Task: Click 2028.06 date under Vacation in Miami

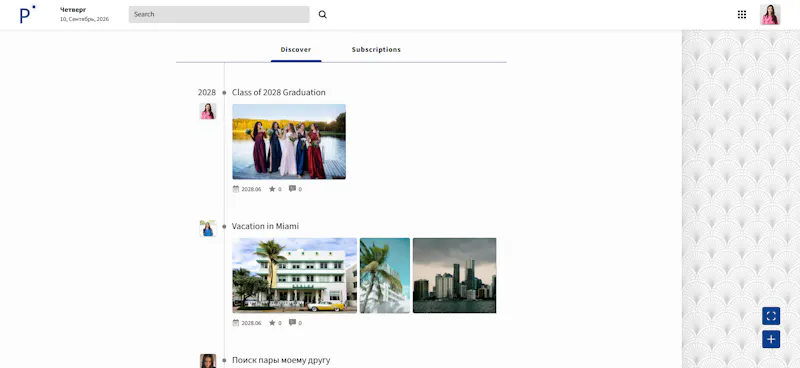Action: [251, 323]
